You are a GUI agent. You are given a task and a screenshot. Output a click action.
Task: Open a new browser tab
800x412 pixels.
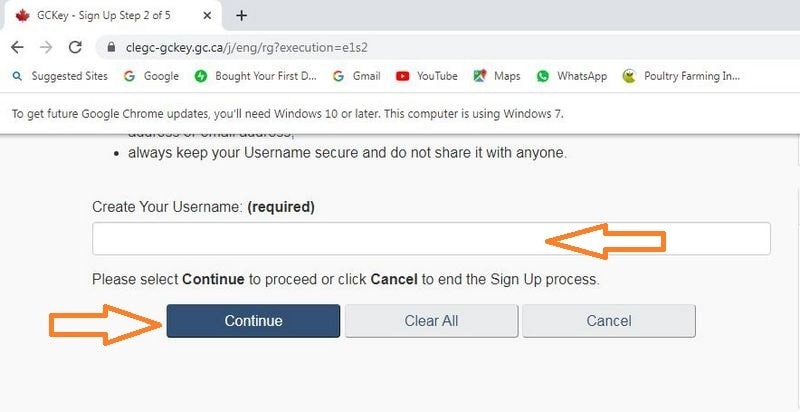pyautogui.click(x=241, y=15)
